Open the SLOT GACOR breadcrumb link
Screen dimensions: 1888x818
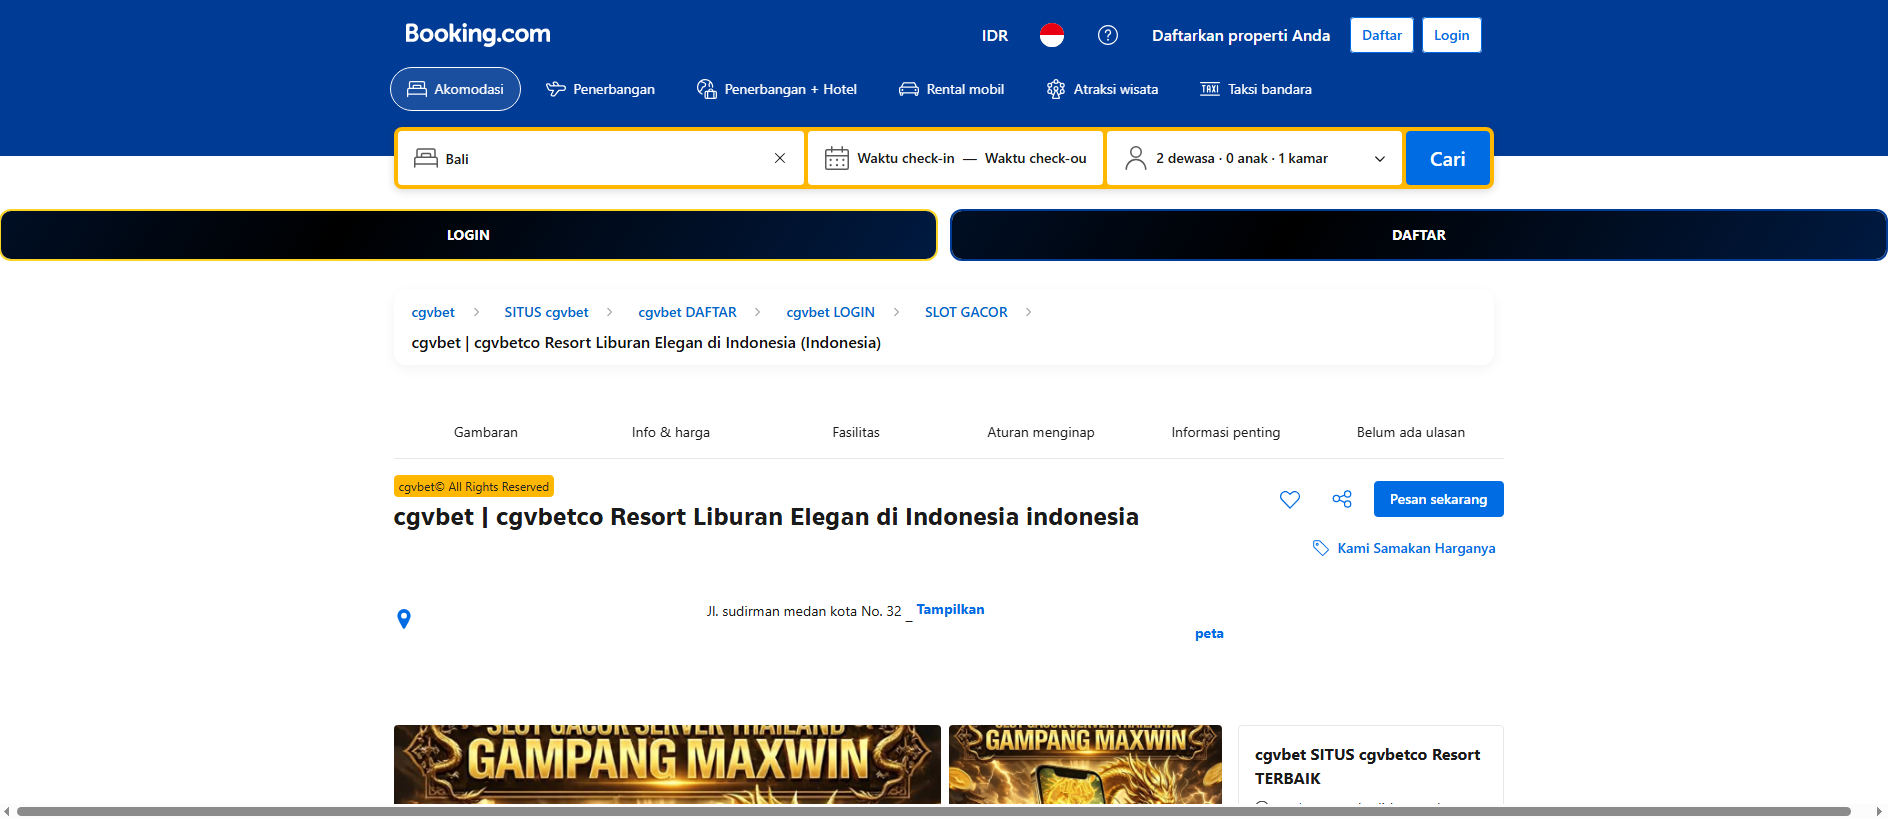point(966,312)
